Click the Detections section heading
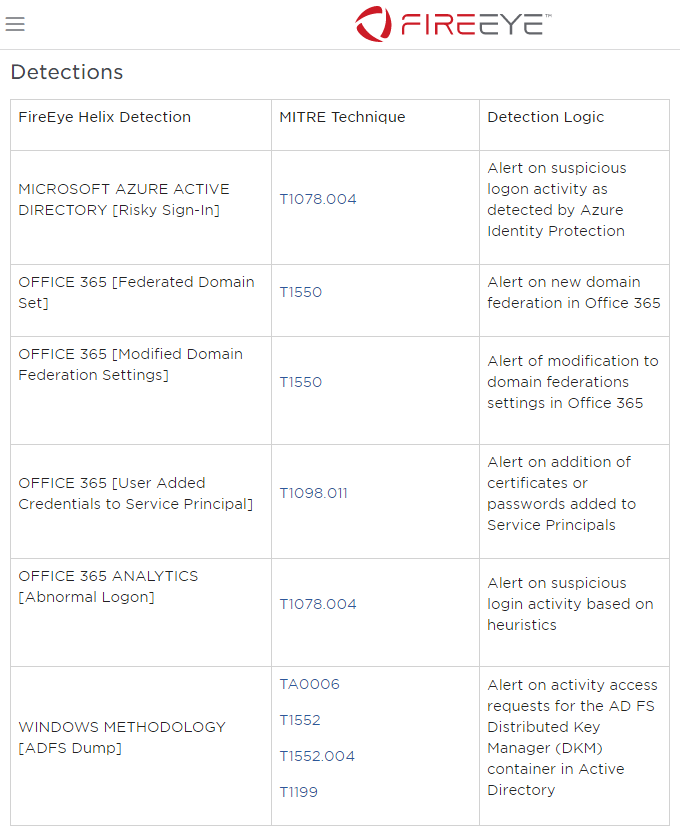 [67, 72]
